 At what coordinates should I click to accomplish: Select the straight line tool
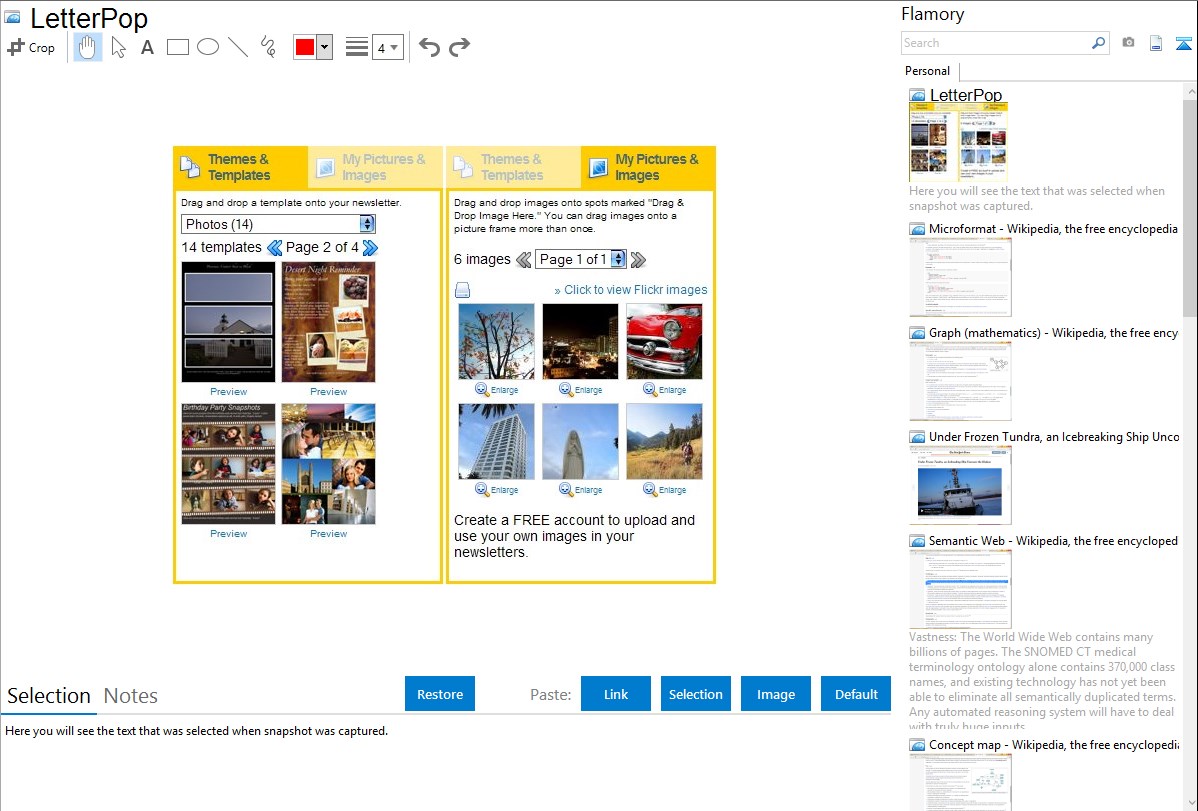point(238,47)
